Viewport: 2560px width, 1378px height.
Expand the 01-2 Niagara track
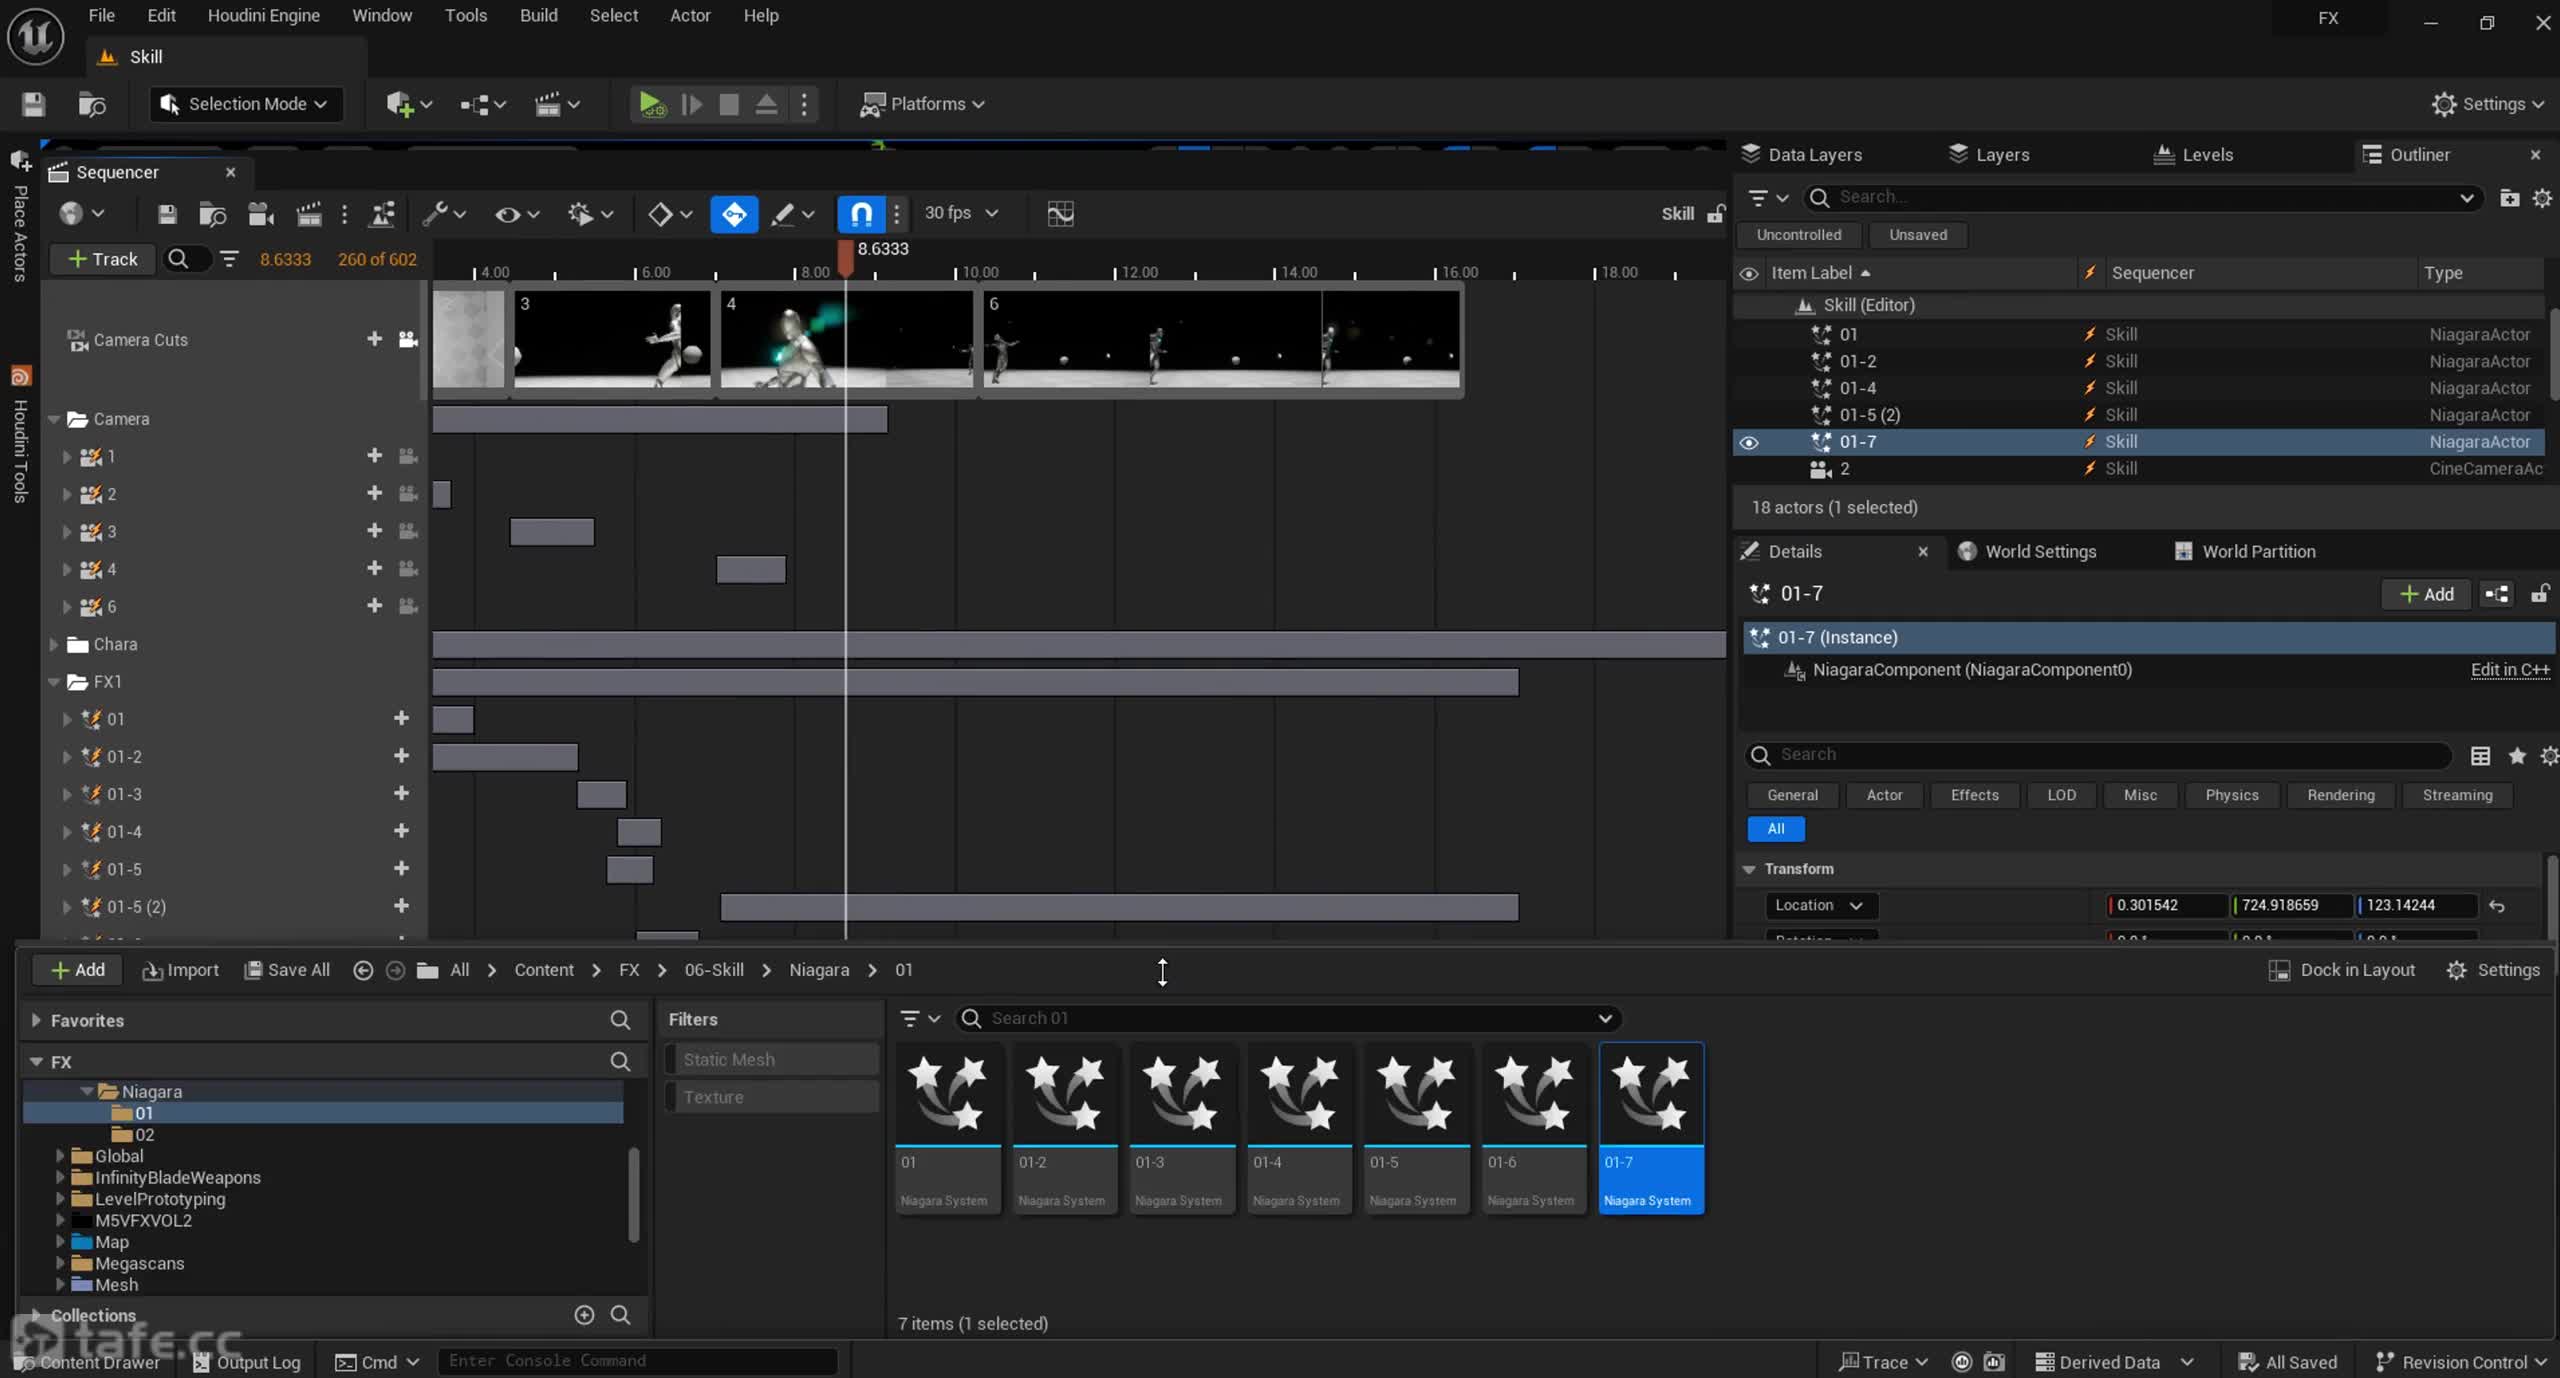pyautogui.click(x=67, y=757)
